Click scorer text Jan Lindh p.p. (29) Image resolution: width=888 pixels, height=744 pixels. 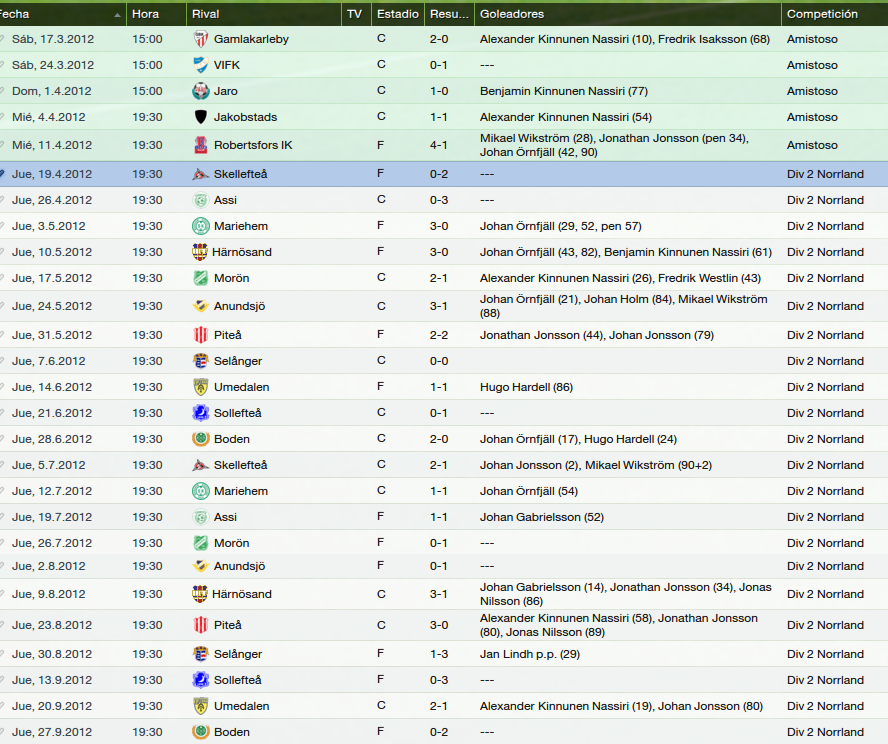pyautogui.click(x=530, y=654)
